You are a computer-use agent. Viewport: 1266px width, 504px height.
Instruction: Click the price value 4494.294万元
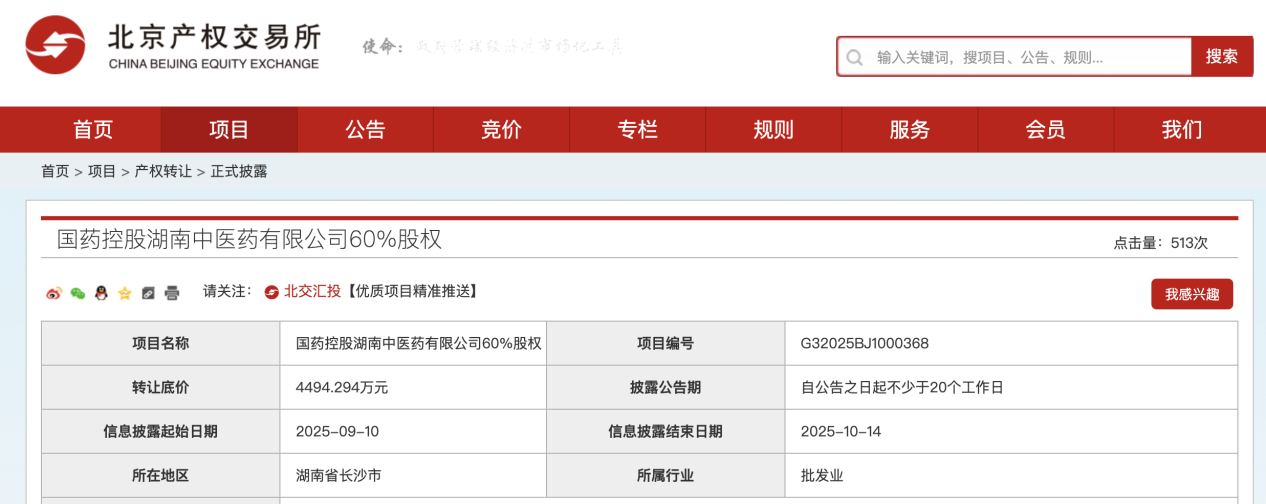click(x=342, y=387)
